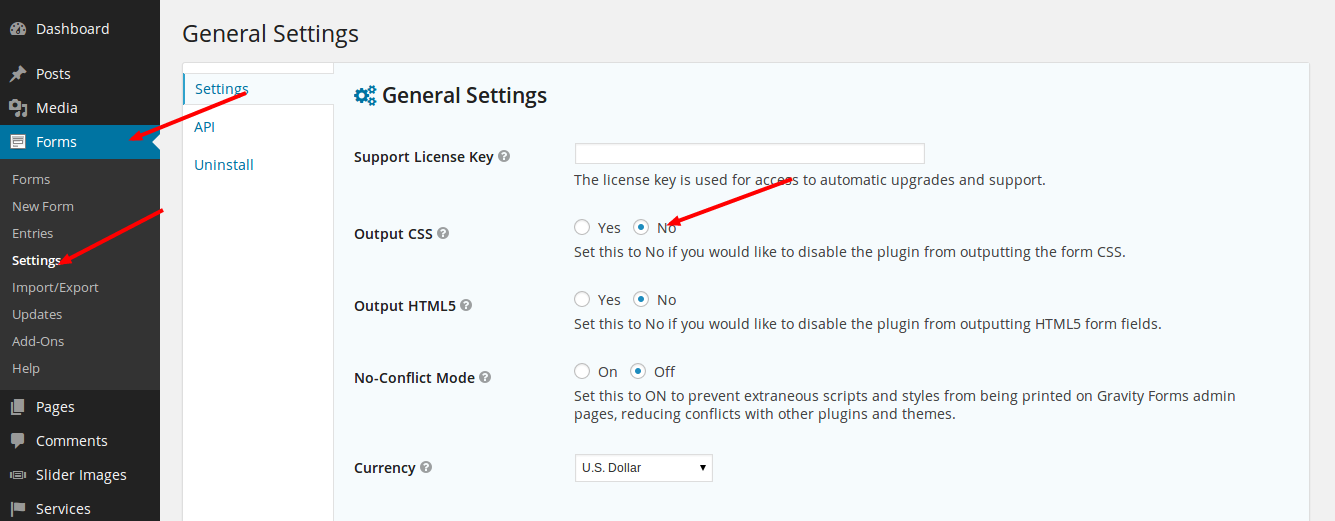The height and width of the screenshot is (521, 1335).
Task: Click the help icon next to Currency
Action: pyautogui.click(x=426, y=468)
